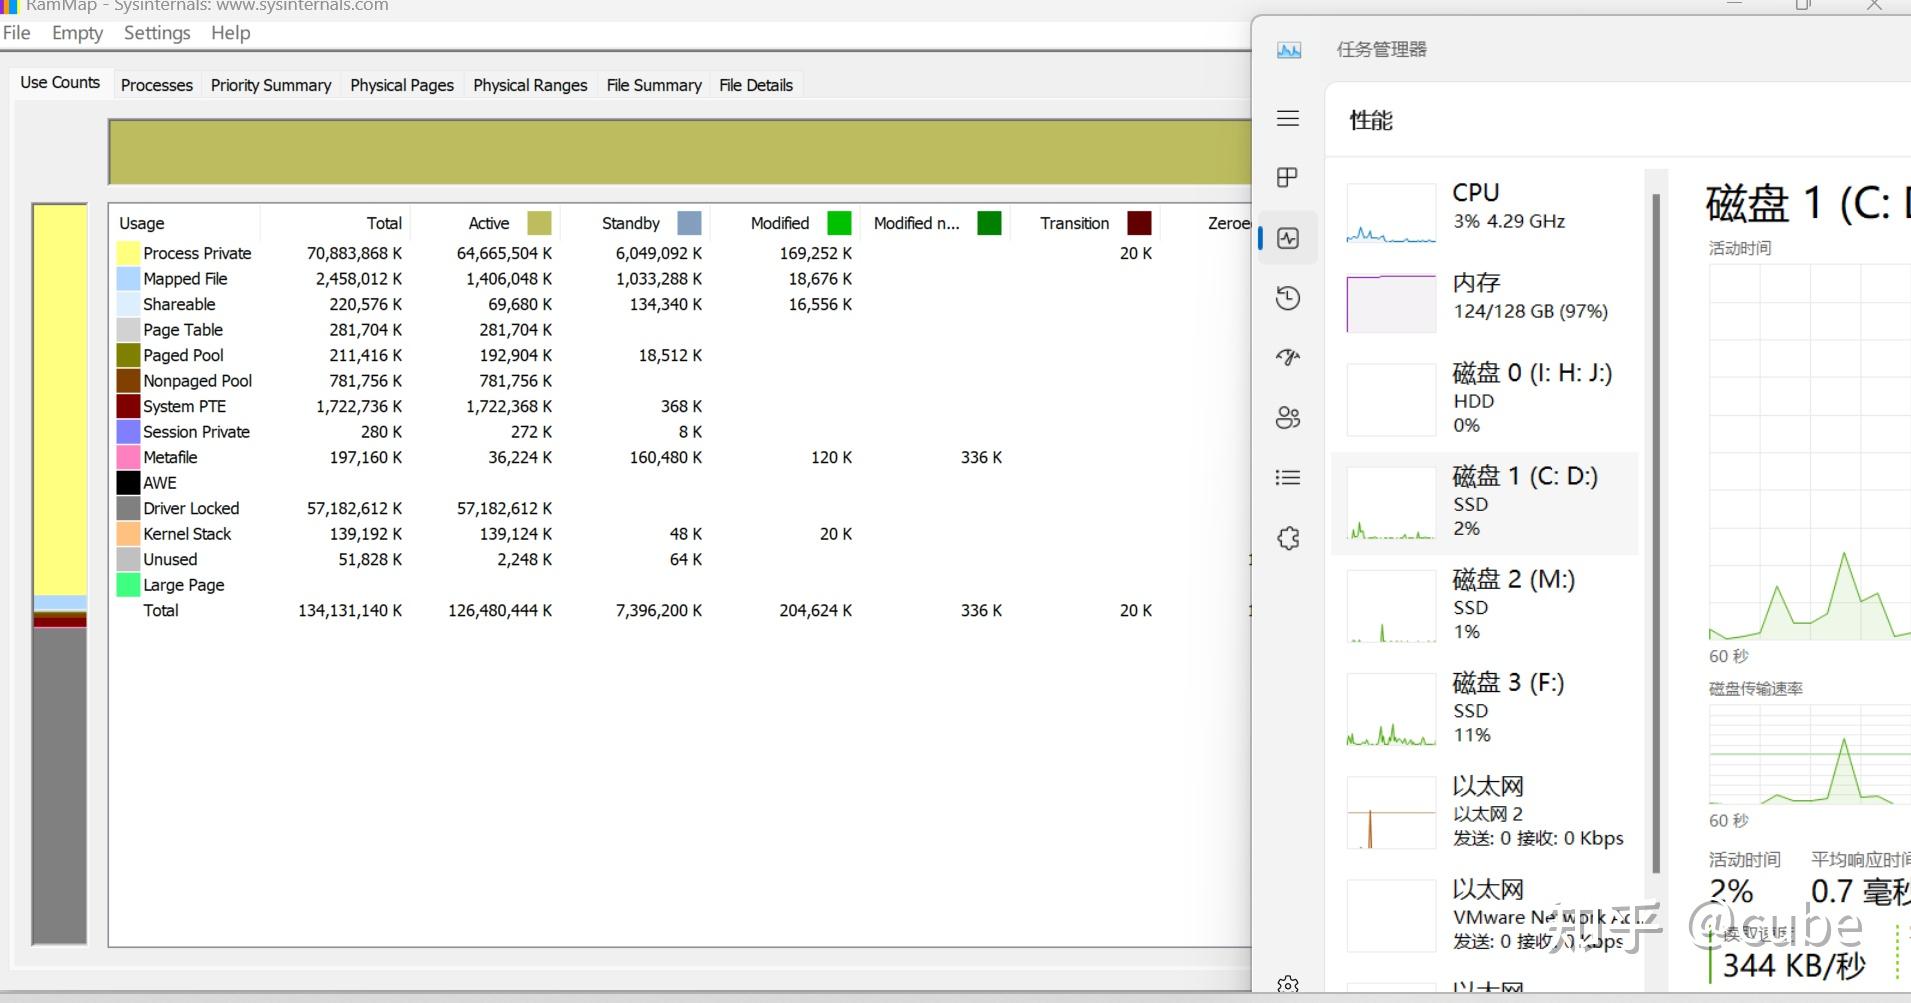The height and width of the screenshot is (1003, 1911).
Task: Select the Page Table row label
Action: (x=183, y=330)
